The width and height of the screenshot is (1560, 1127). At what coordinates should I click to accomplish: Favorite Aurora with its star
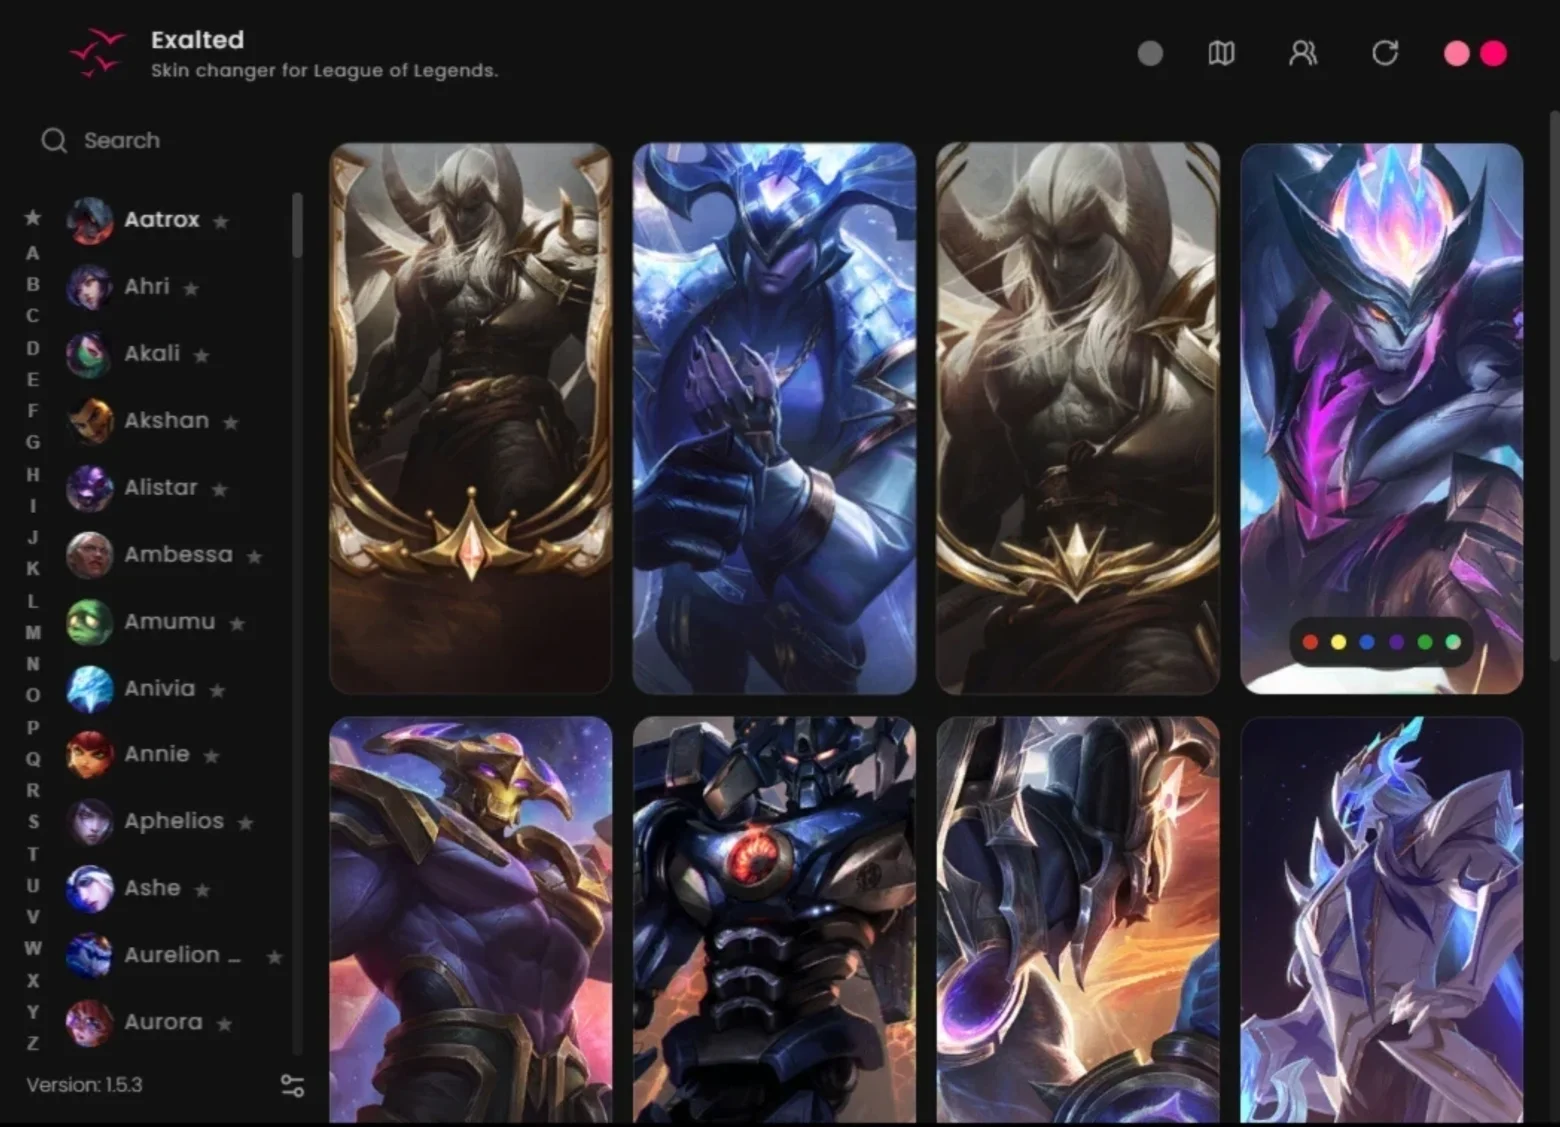225,1024
